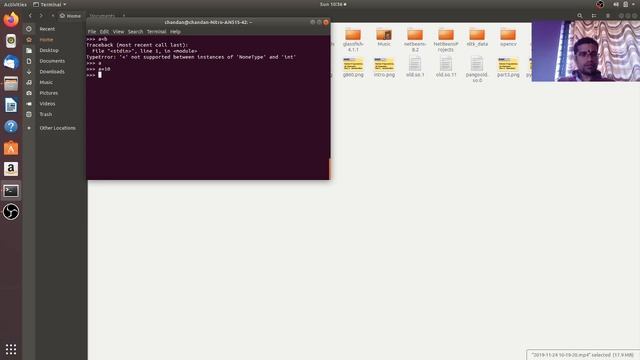Select pangoold.so.0 file

point(477,70)
